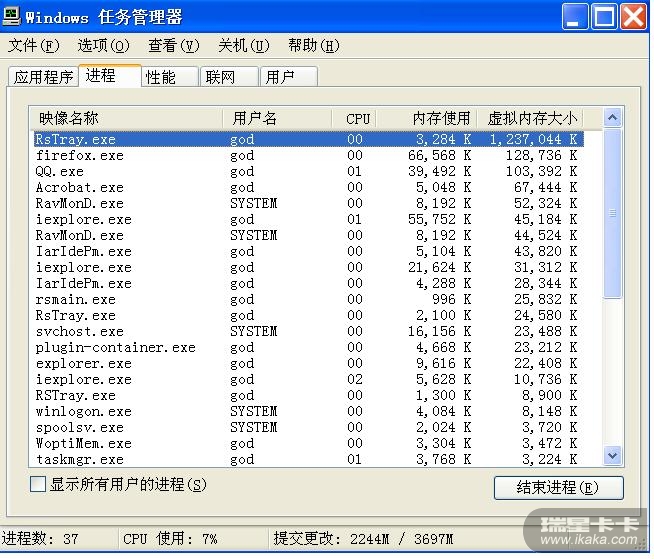Click the 提交更改: 2244M / 3697M status entry

(x=363, y=538)
